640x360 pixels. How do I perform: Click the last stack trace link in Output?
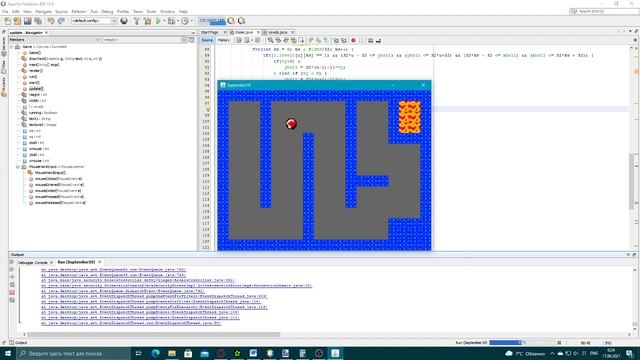click(x=131, y=323)
